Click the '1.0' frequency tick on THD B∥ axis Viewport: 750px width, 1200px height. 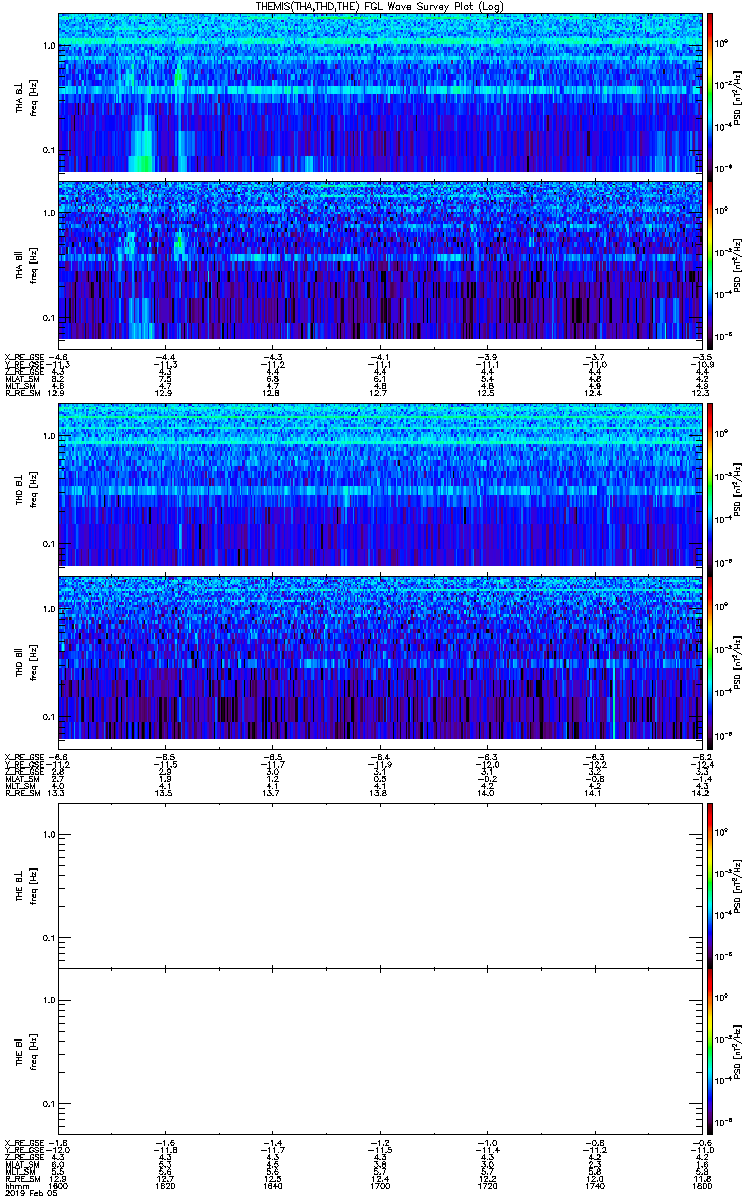click(x=49, y=609)
